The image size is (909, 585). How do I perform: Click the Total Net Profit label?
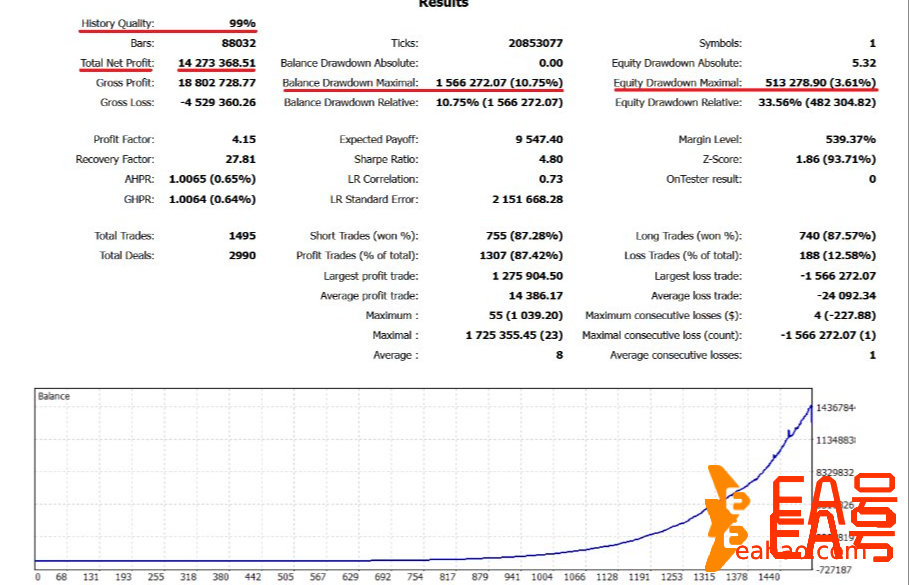tap(117, 63)
